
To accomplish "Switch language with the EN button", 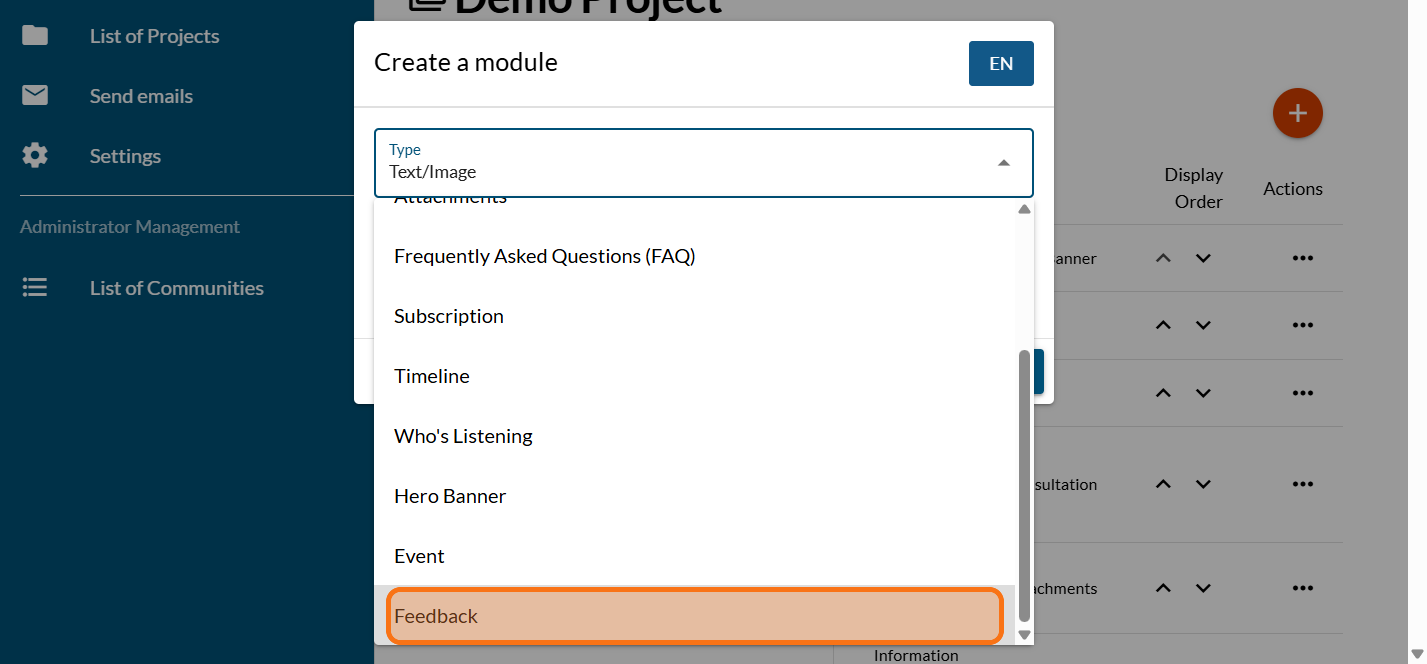I will 1000,63.
